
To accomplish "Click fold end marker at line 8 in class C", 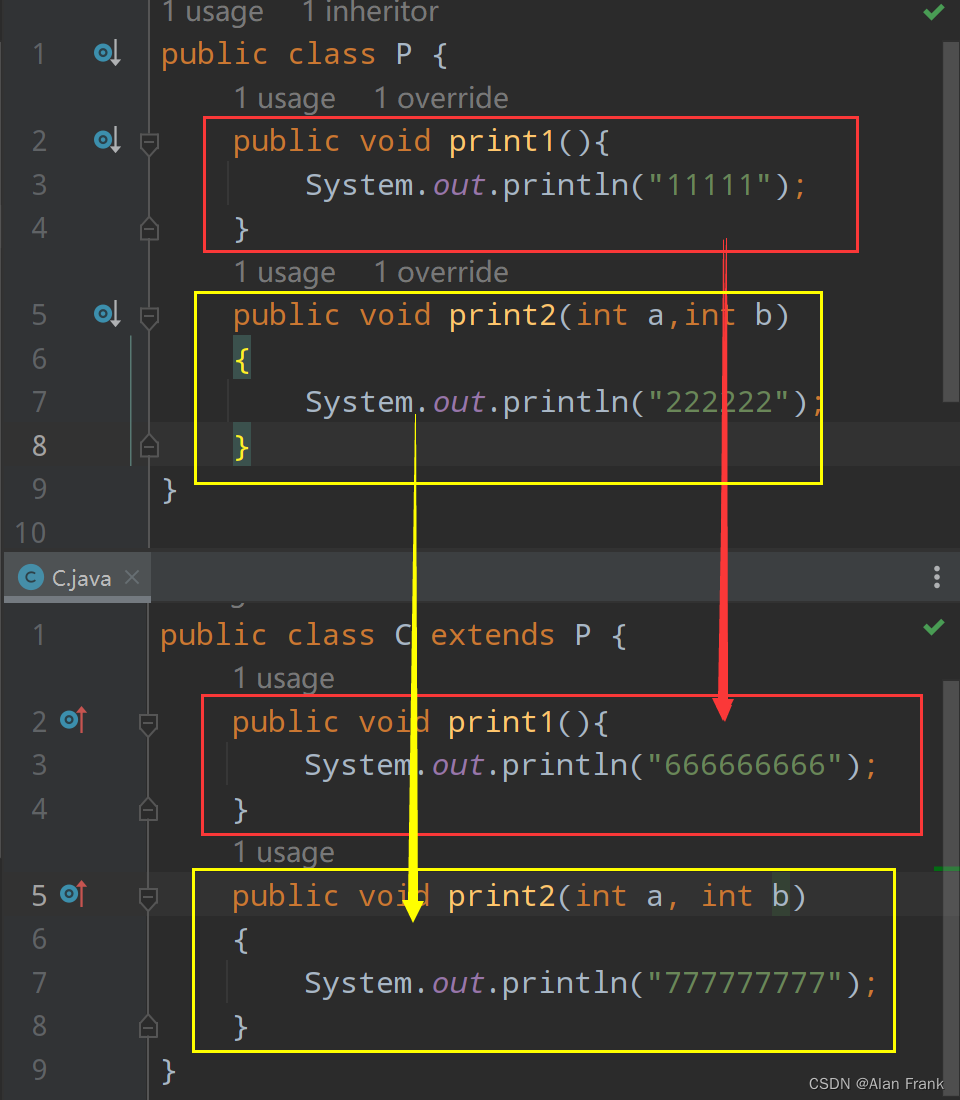I will (148, 1027).
